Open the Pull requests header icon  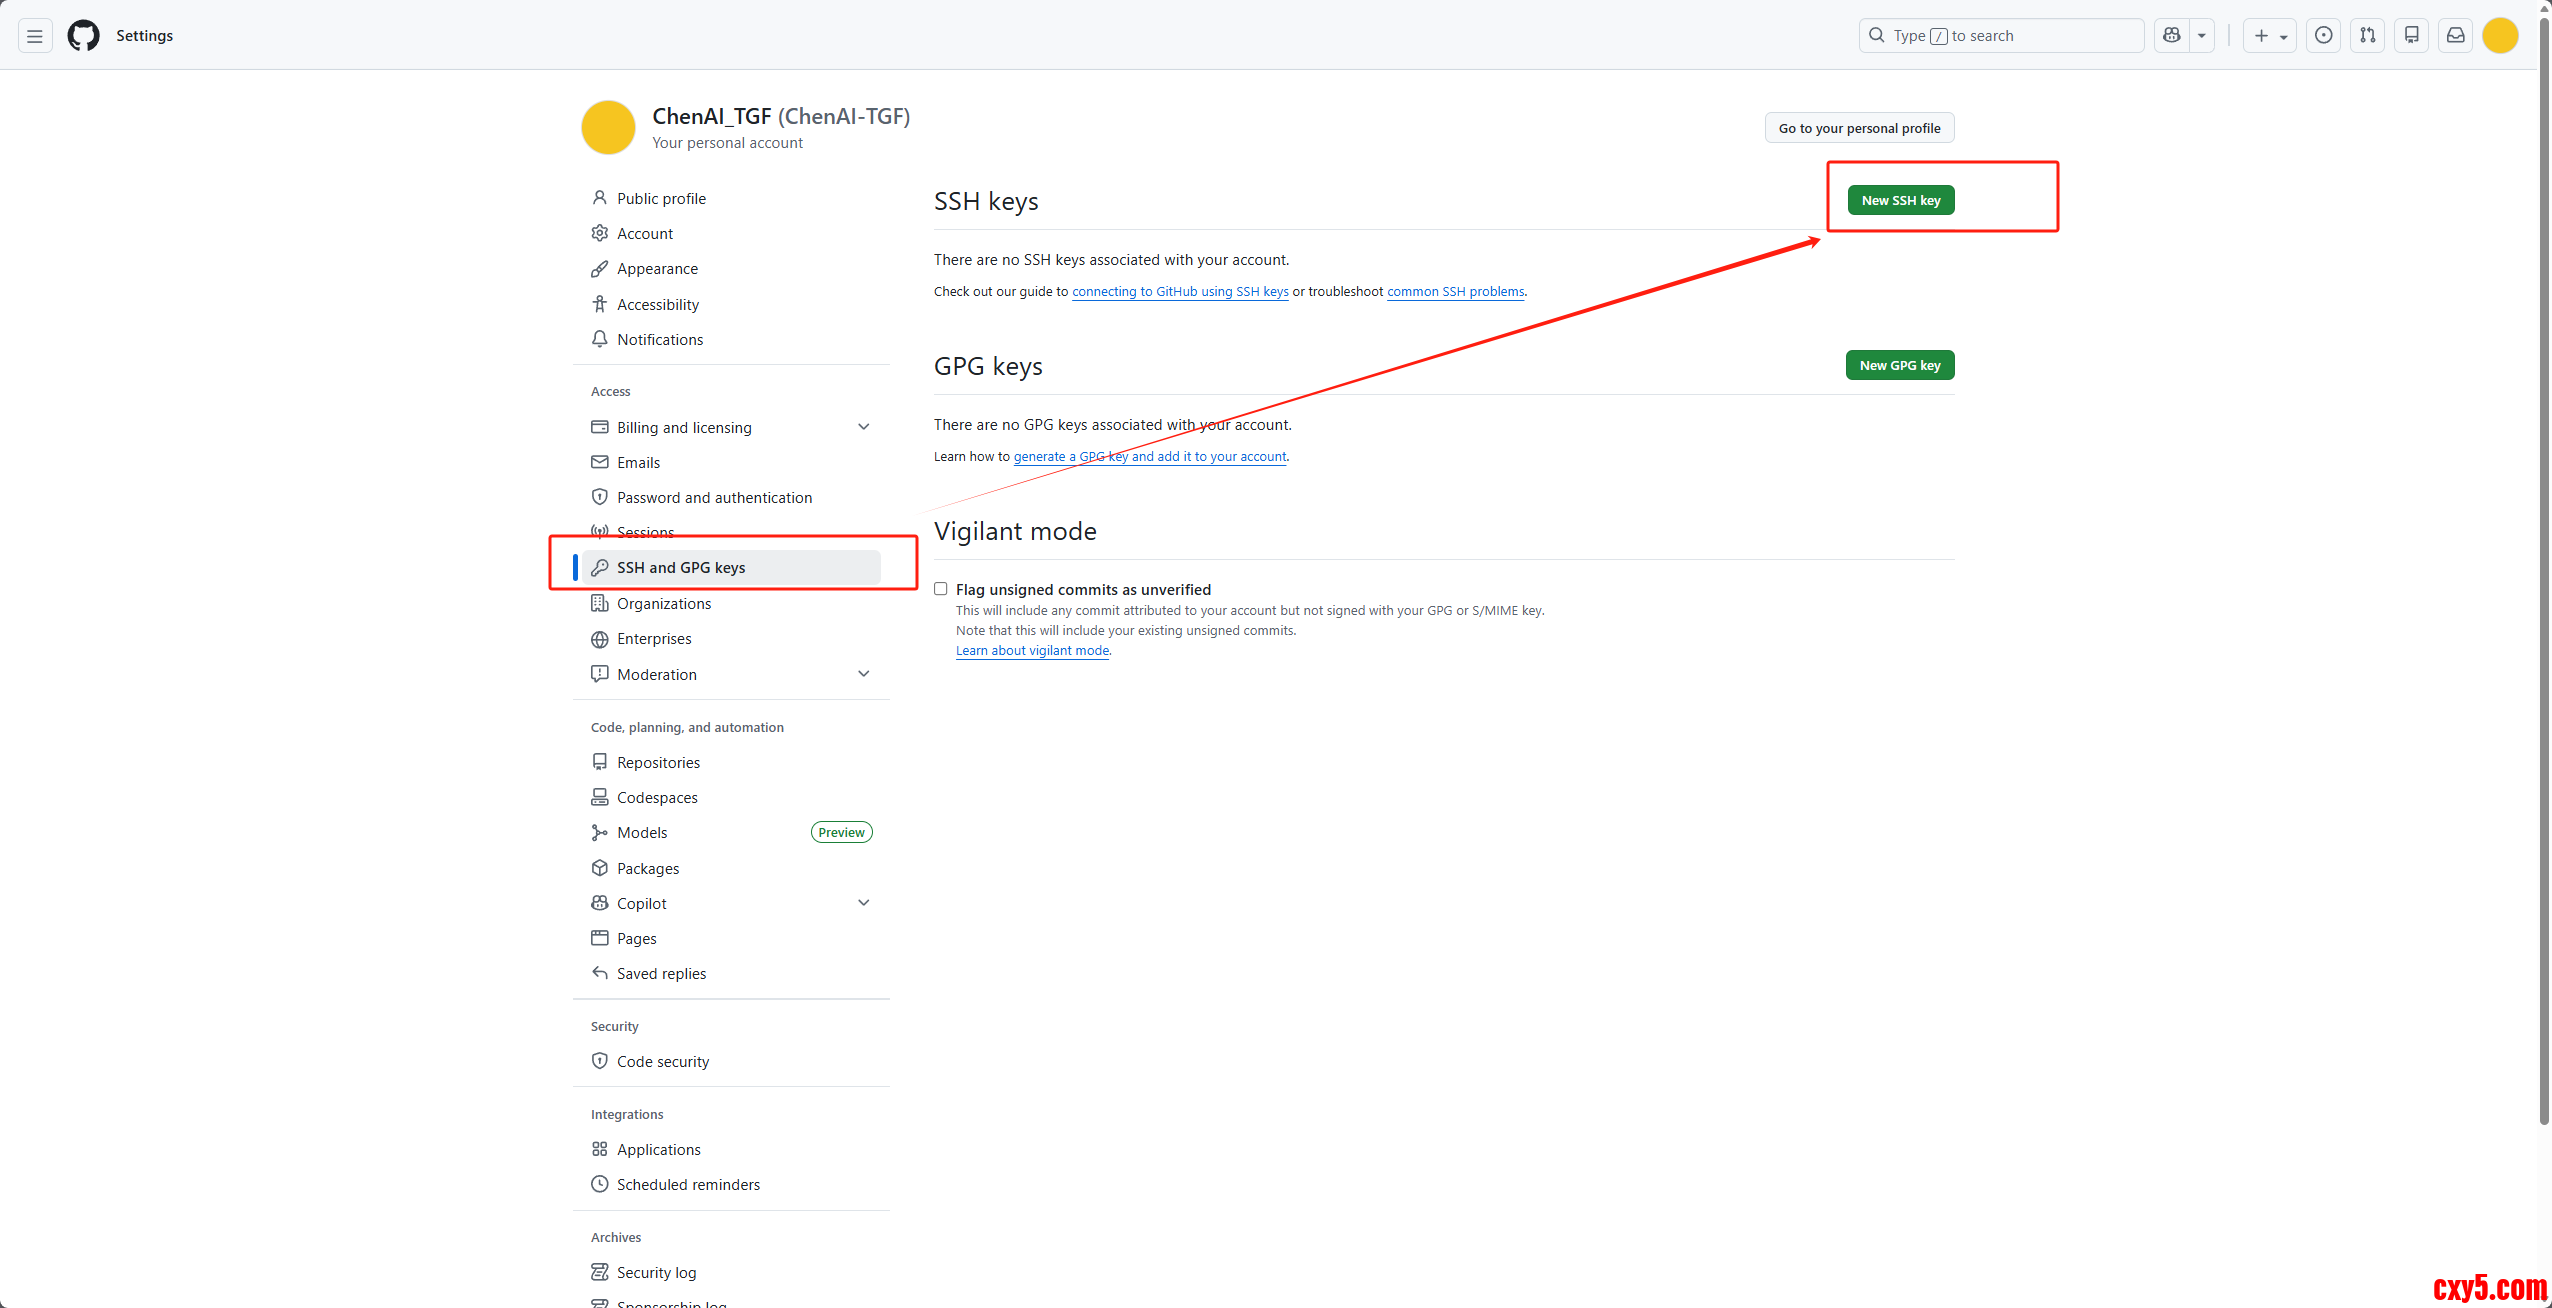click(2367, 36)
